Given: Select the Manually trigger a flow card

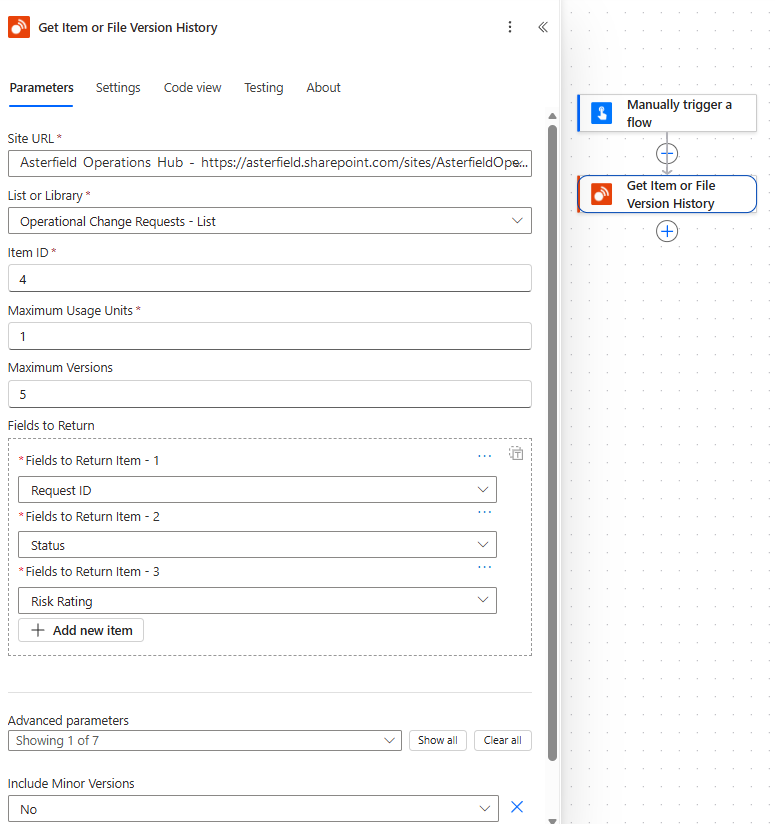Looking at the screenshot, I should pyautogui.click(x=667, y=113).
